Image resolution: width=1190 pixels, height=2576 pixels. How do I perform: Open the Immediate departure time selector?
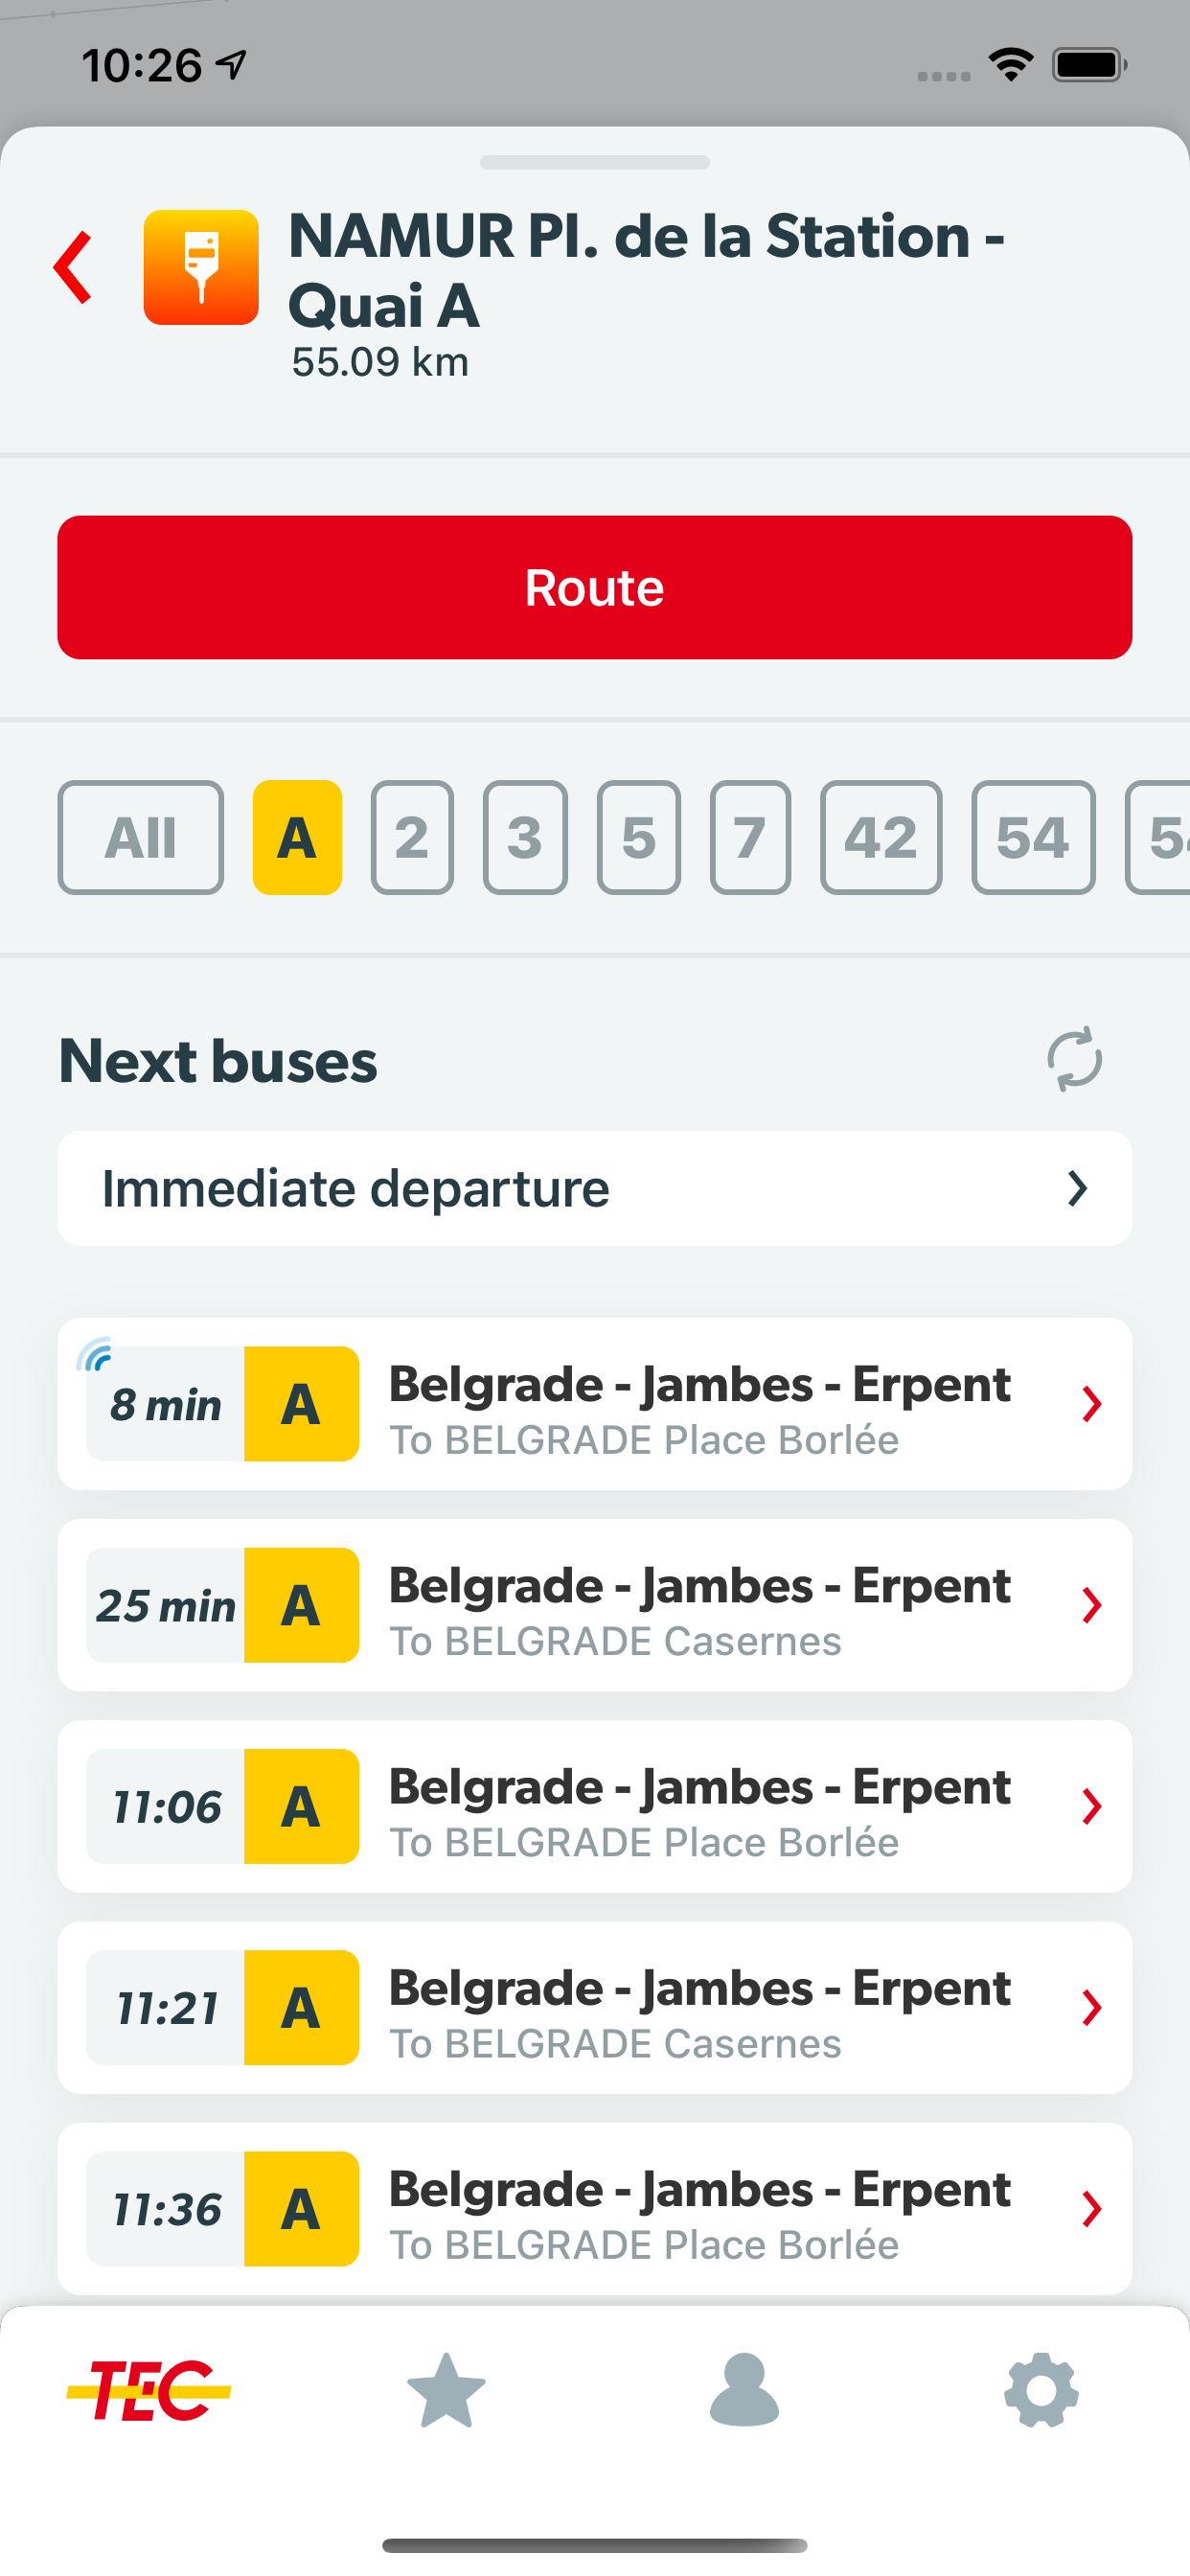click(x=594, y=1188)
